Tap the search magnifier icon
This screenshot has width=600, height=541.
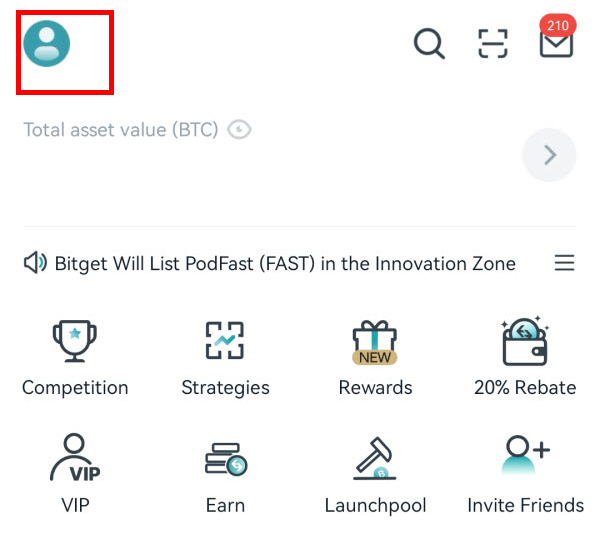(429, 44)
